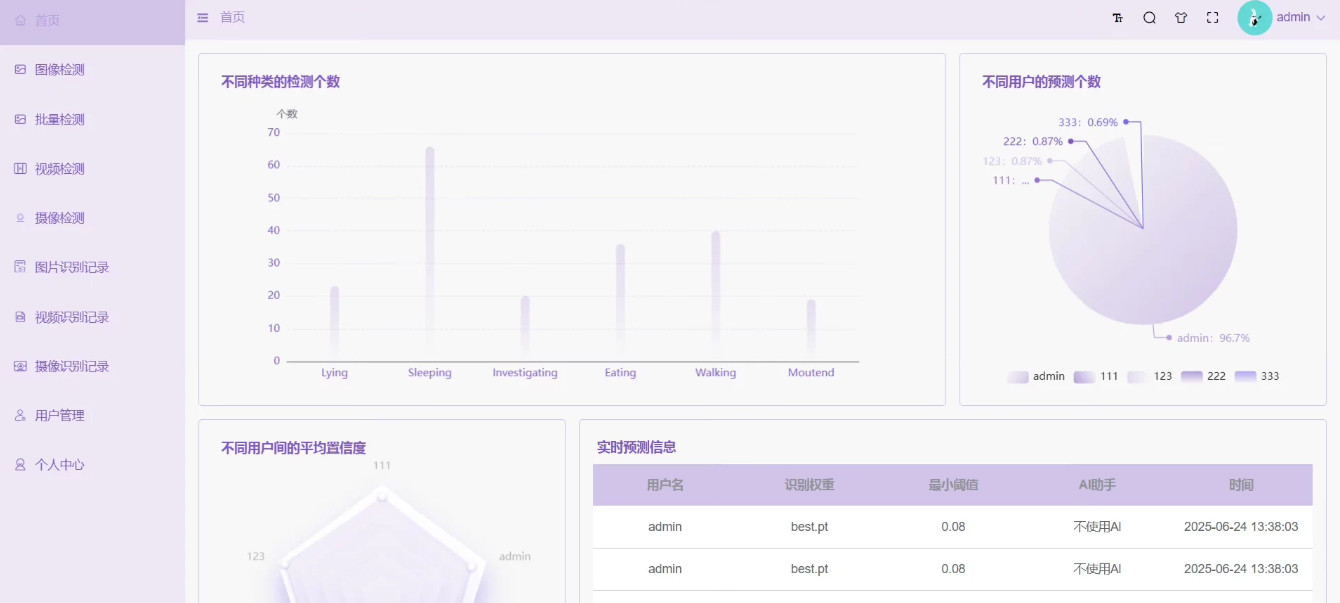
Task: Go to 批量检测 page
Action: (x=92, y=119)
